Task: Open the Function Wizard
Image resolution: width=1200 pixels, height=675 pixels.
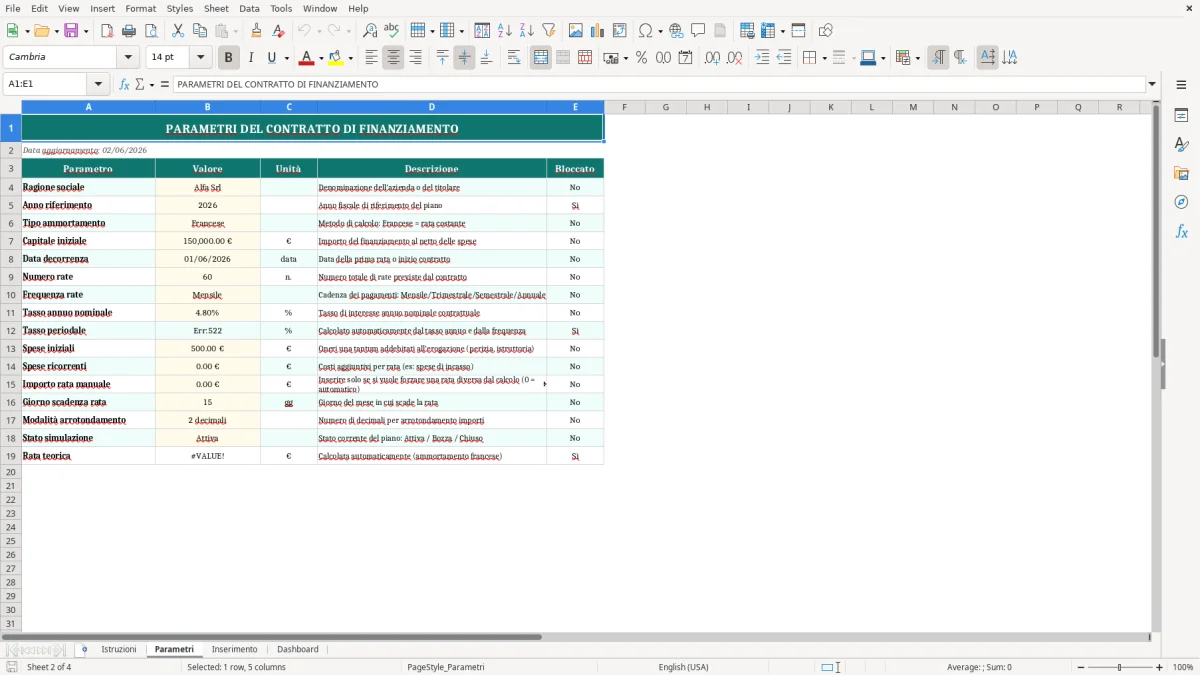Action: point(124,85)
